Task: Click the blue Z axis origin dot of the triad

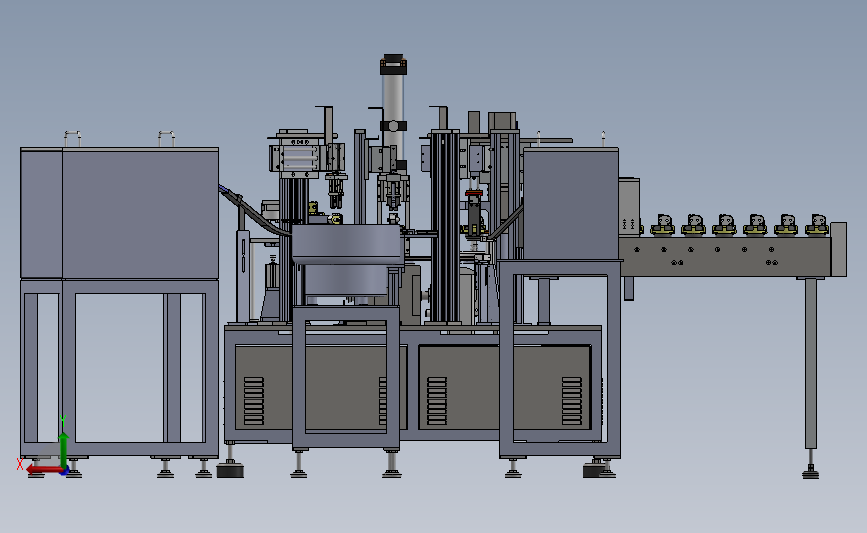Action: pyautogui.click(x=64, y=471)
